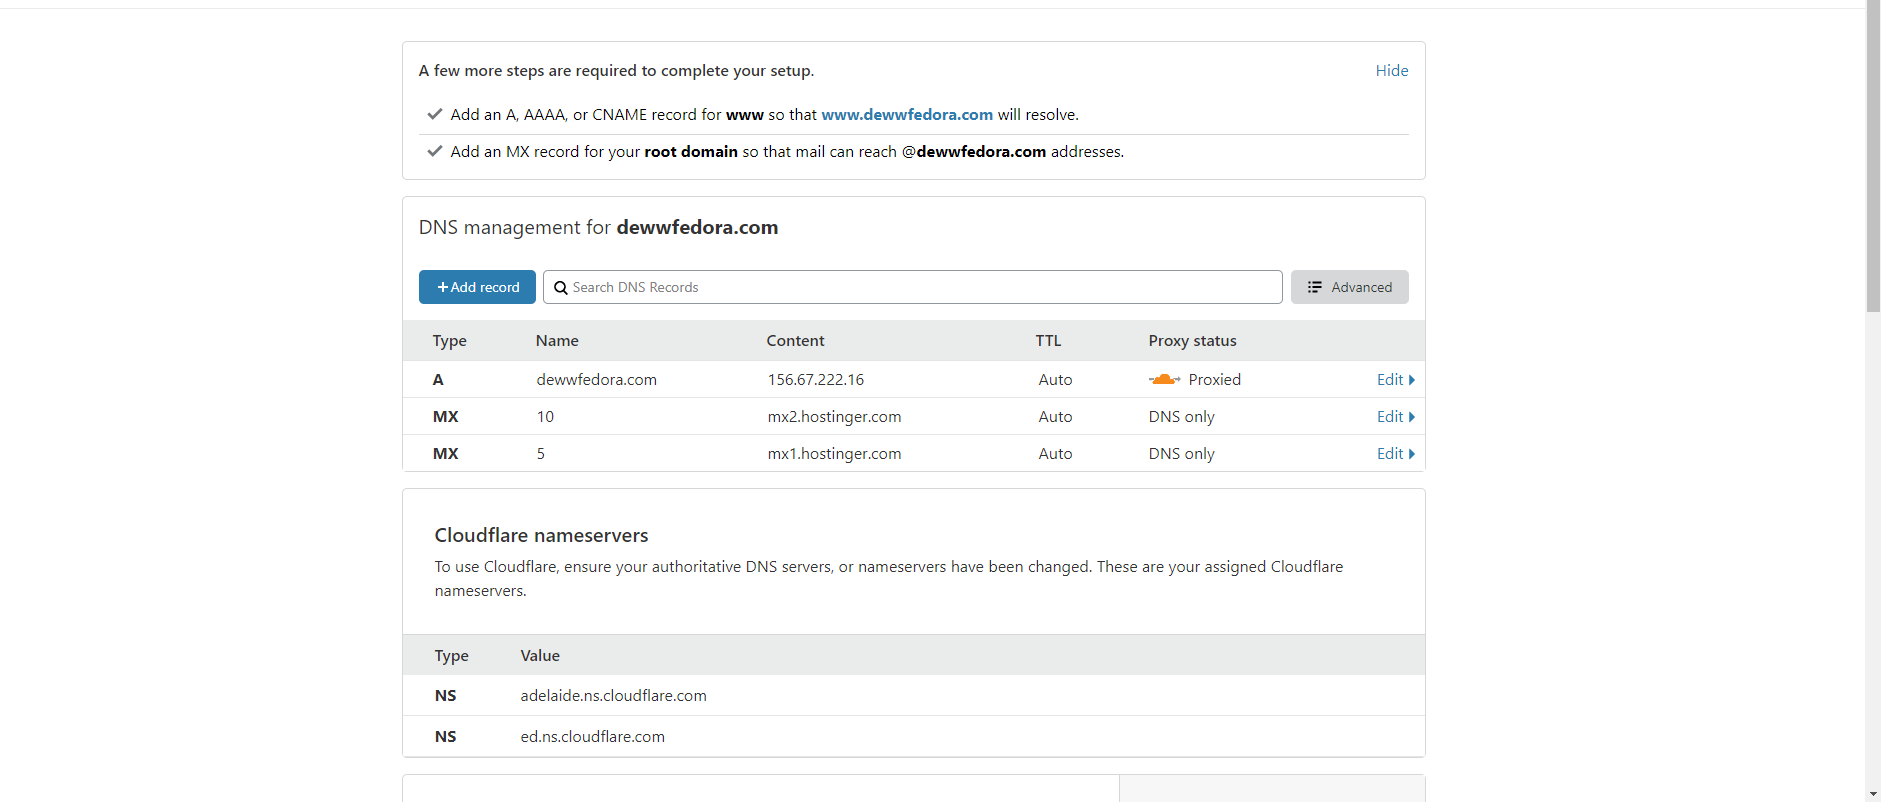1881x802 pixels.
Task: Select mx1.hostinger.com content cell
Action: point(834,453)
